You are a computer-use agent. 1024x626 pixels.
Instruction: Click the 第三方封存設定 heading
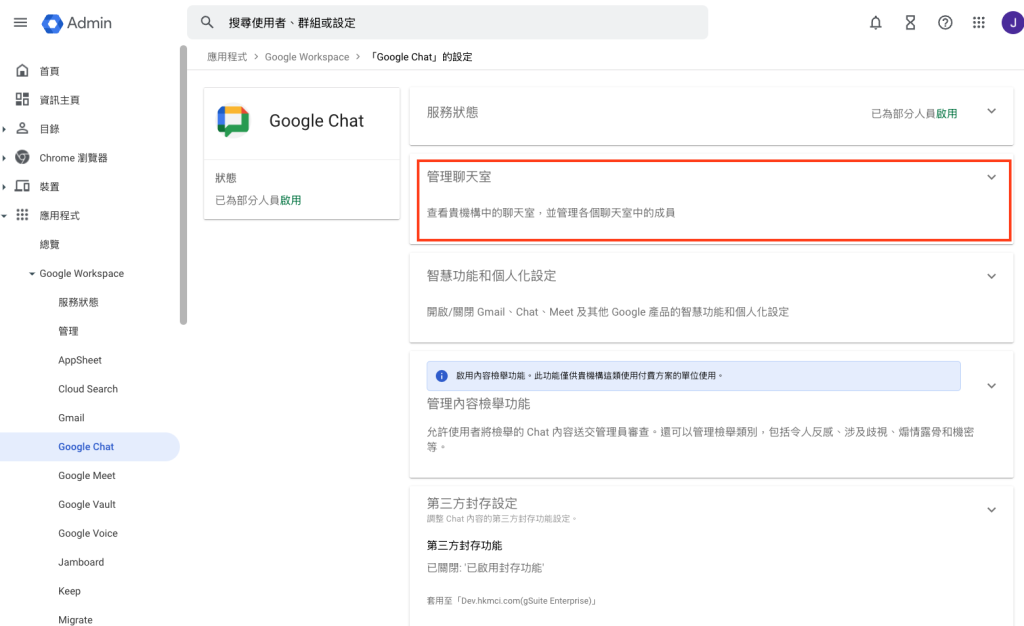[472, 503]
